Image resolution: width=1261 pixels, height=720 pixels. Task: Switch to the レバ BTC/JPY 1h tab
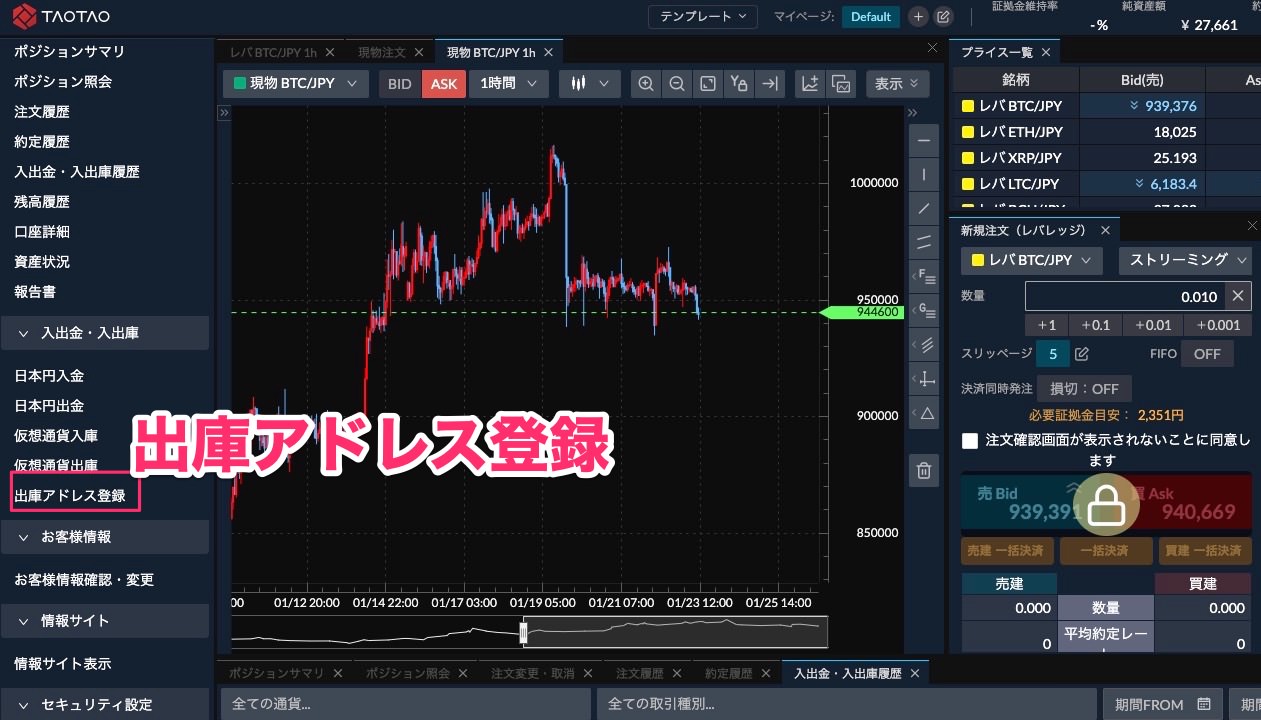[274, 53]
